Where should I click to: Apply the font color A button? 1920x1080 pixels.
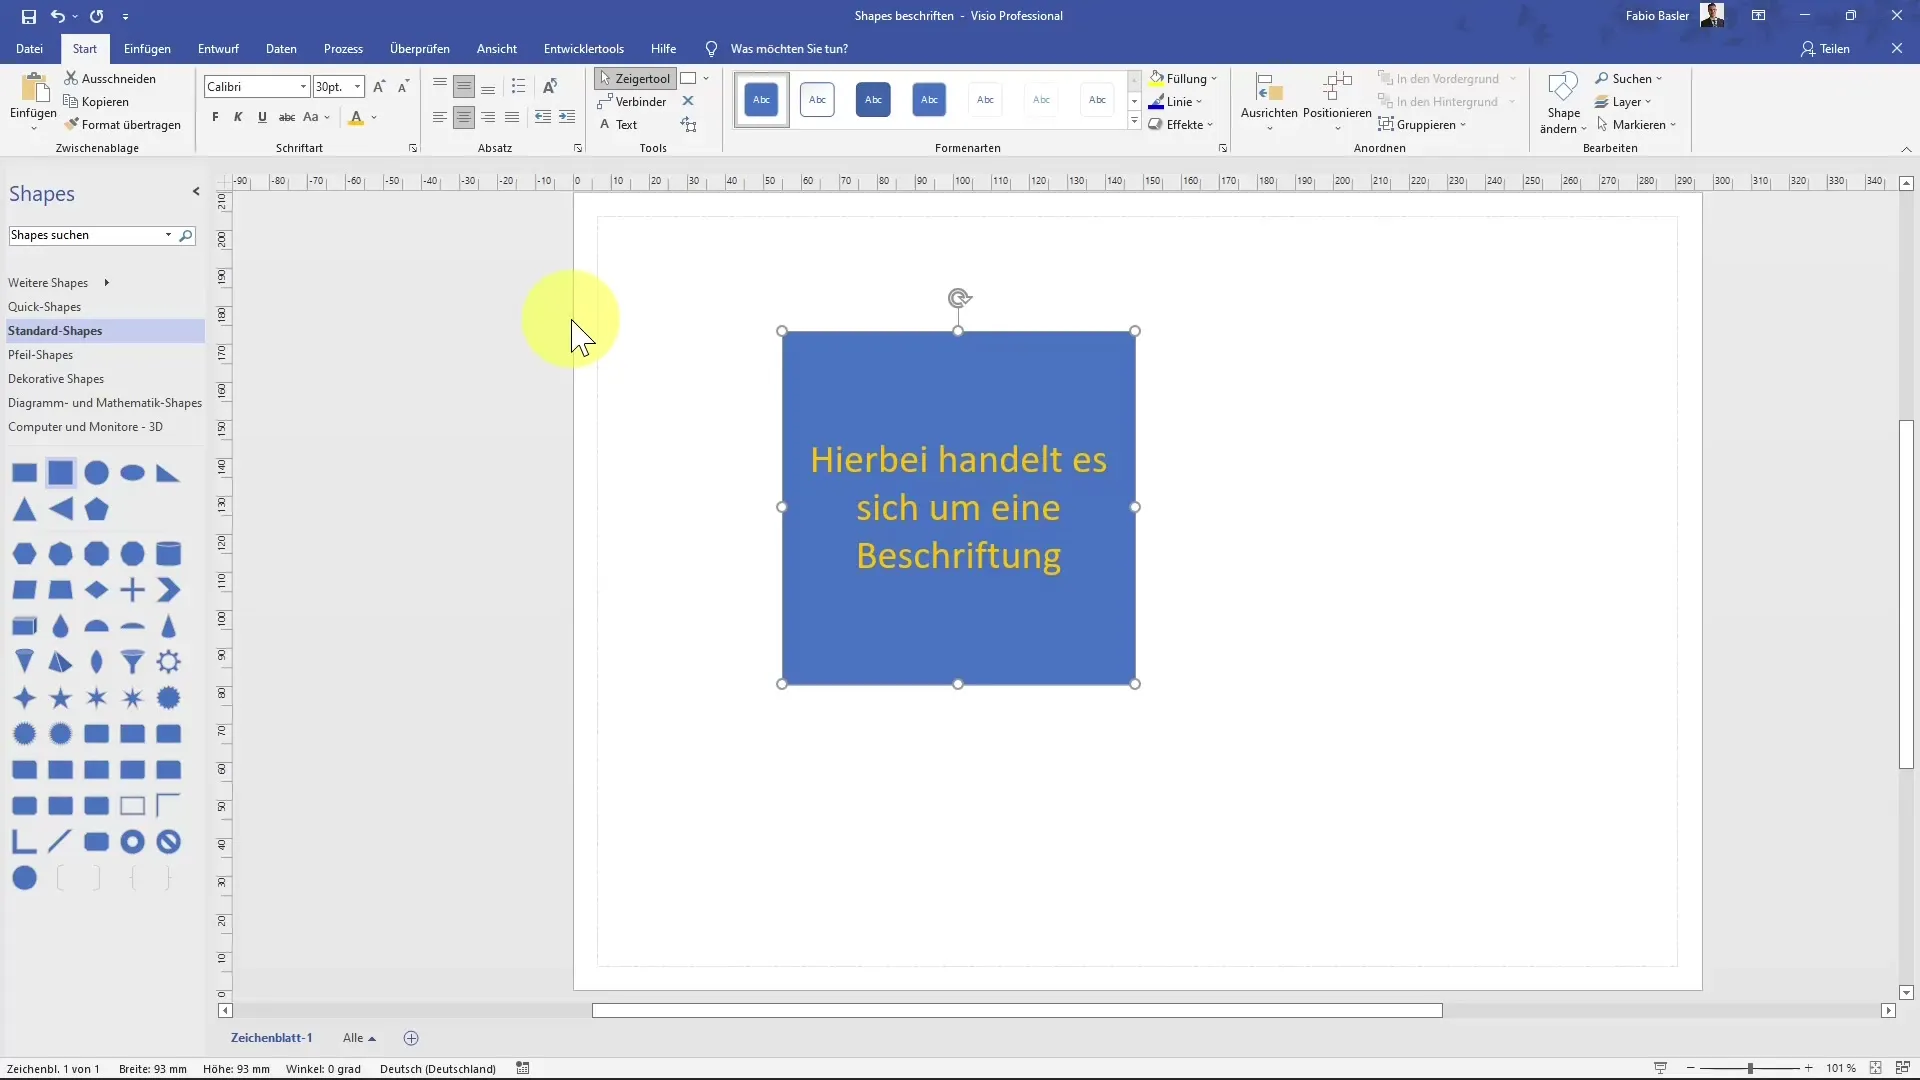tap(356, 117)
